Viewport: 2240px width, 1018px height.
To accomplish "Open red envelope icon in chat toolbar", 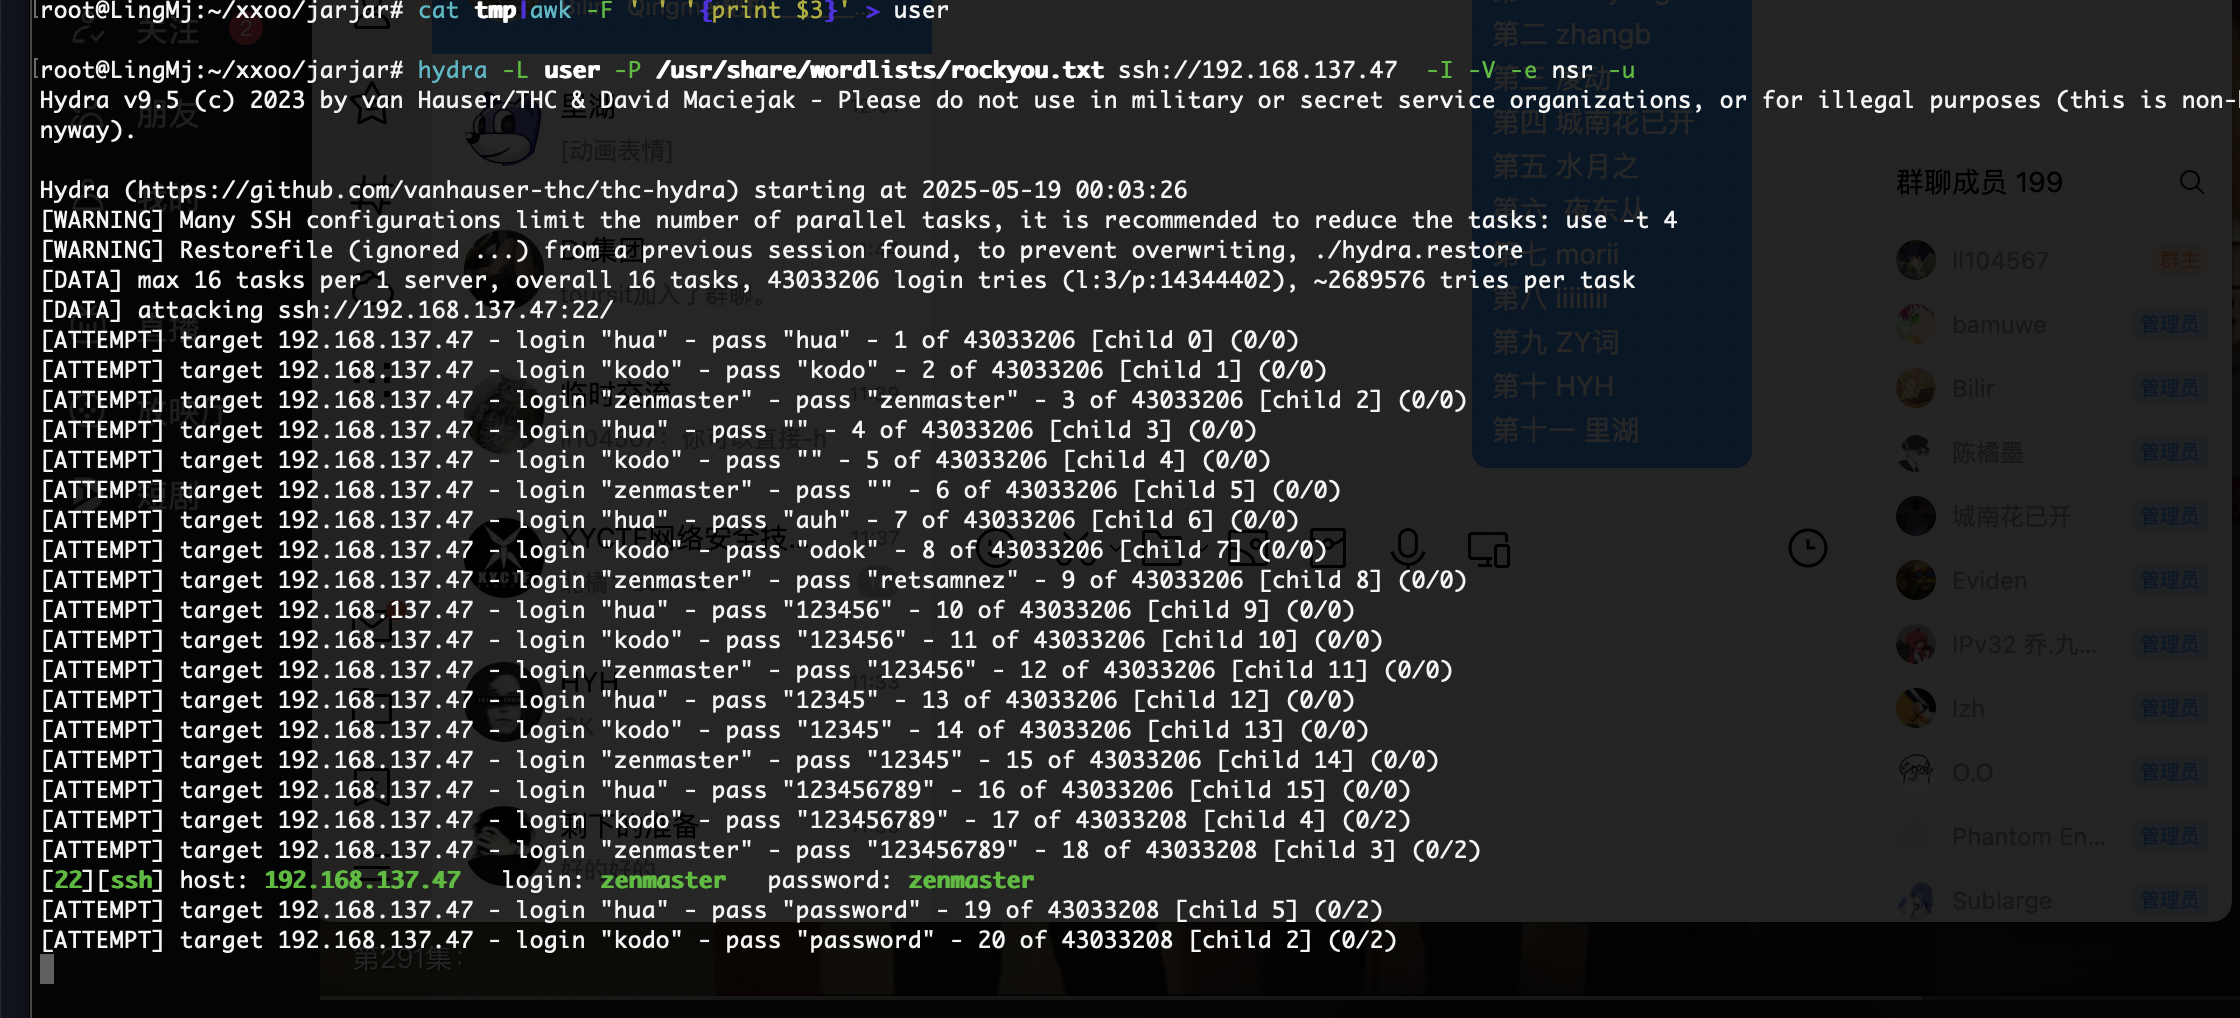I will (1327, 548).
